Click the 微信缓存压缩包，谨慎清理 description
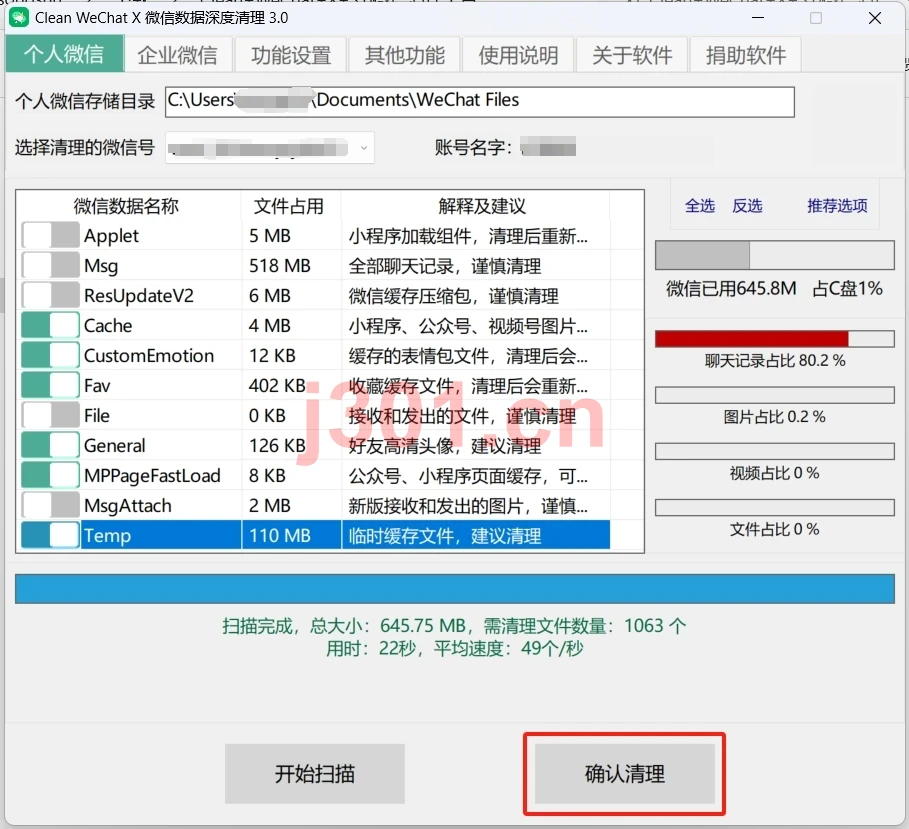The image size is (909, 829). coord(453,296)
